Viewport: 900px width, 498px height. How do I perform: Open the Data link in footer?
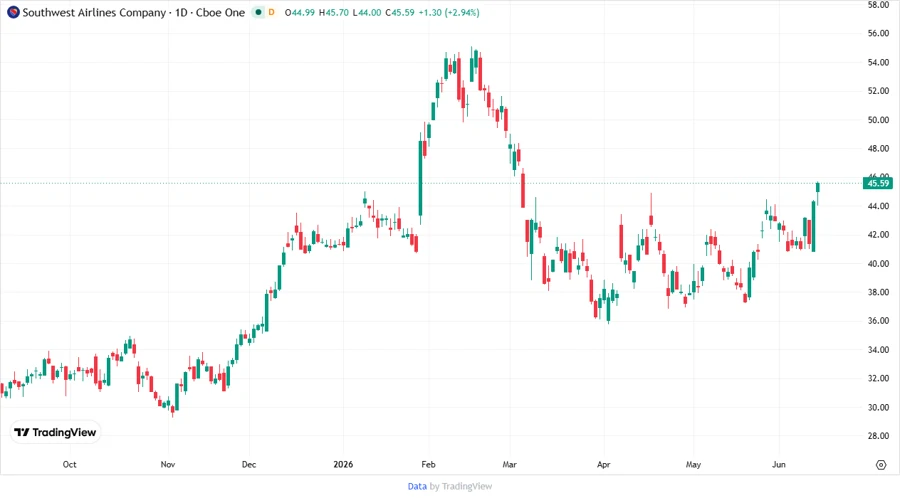pos(417,486)
